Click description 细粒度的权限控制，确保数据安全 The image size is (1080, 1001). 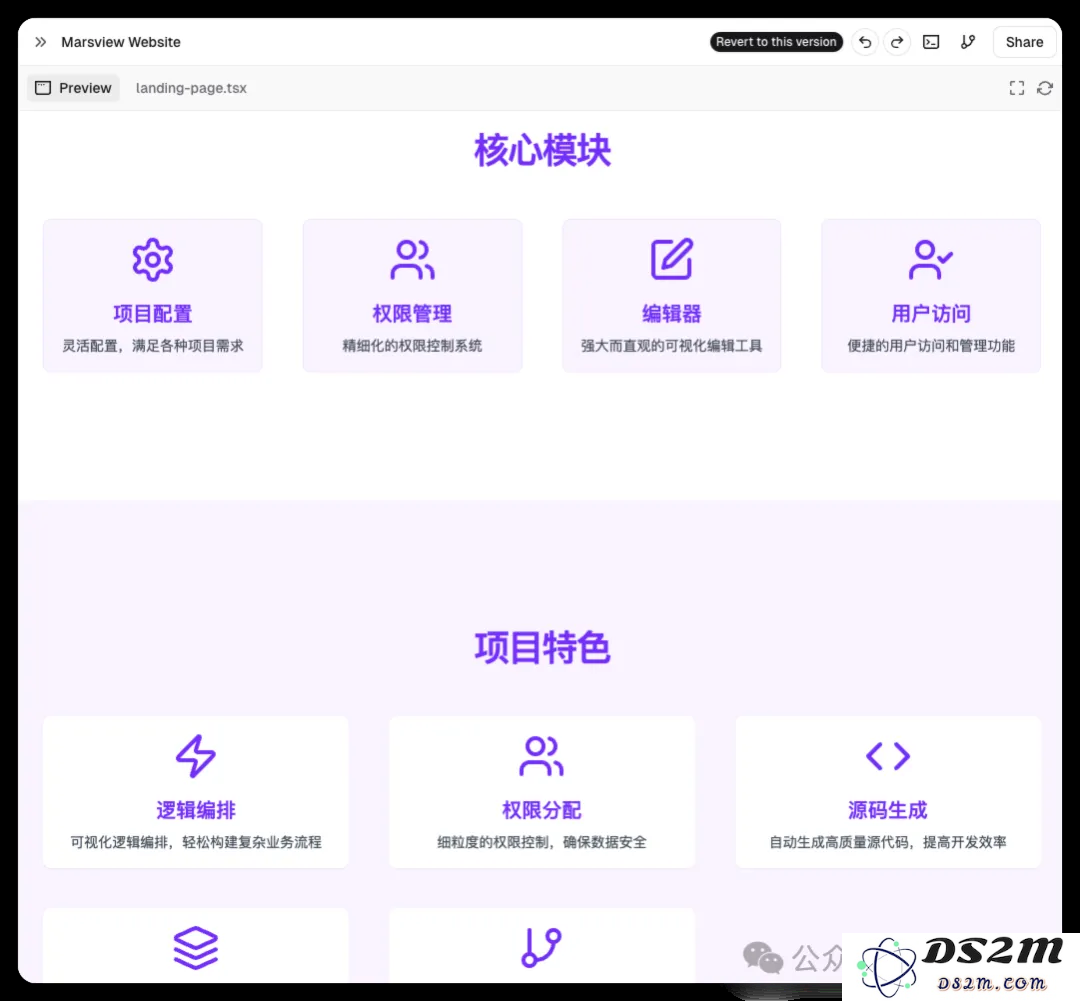click(541, 842)
